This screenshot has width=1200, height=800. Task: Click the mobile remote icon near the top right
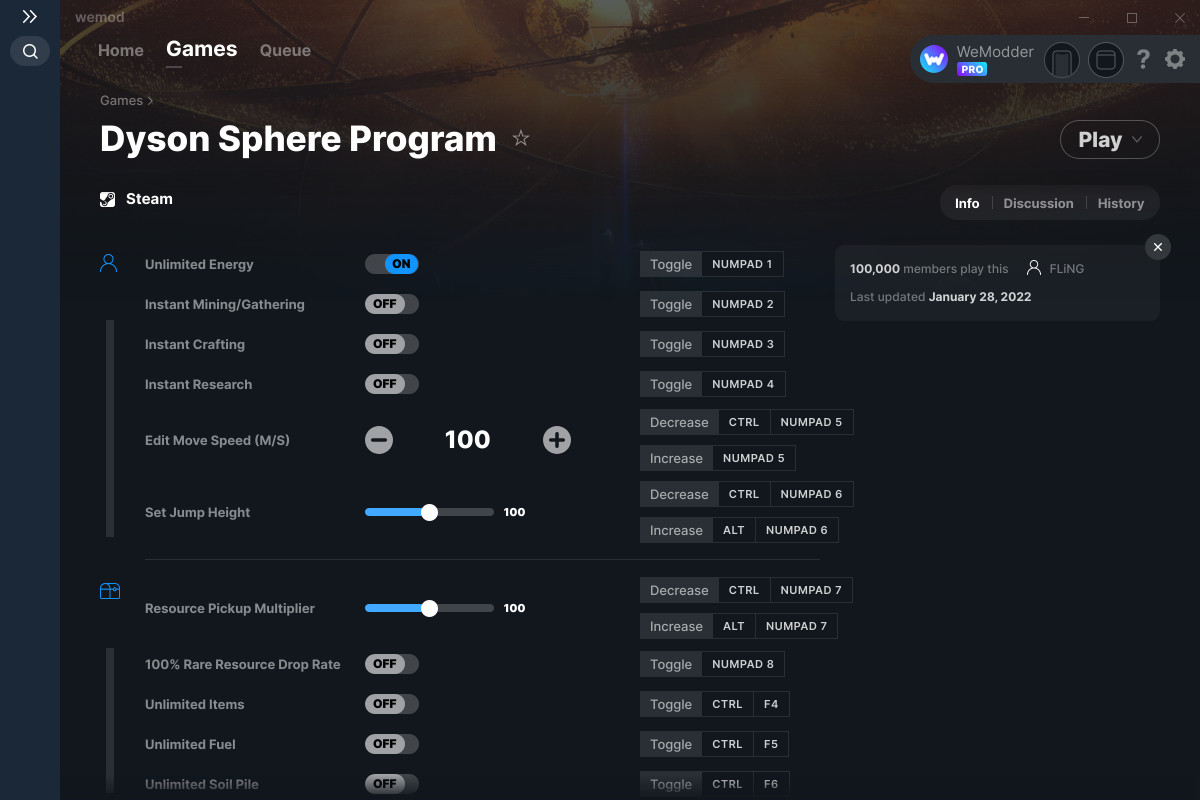[x=1061, y=60]
